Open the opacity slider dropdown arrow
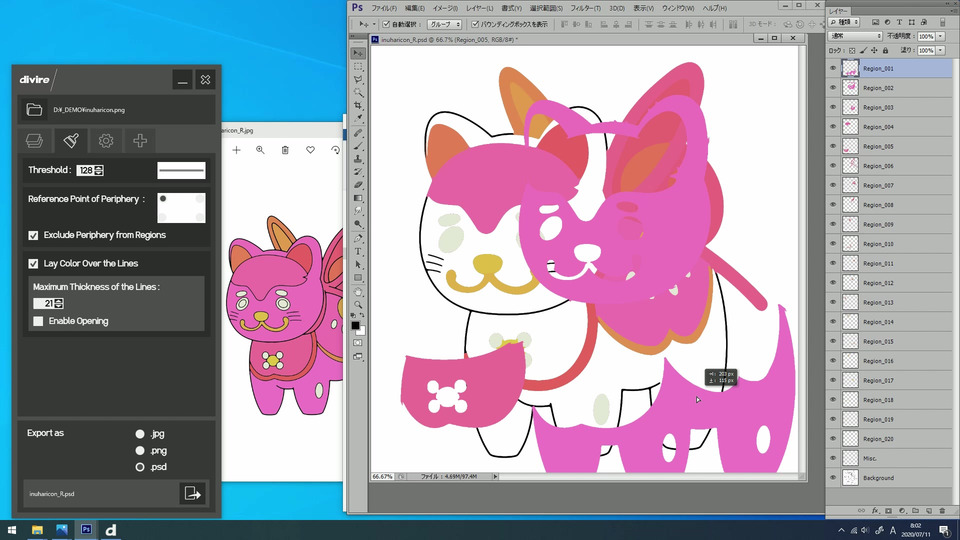The width and height of the screenshot is (960, 540). 941,36
